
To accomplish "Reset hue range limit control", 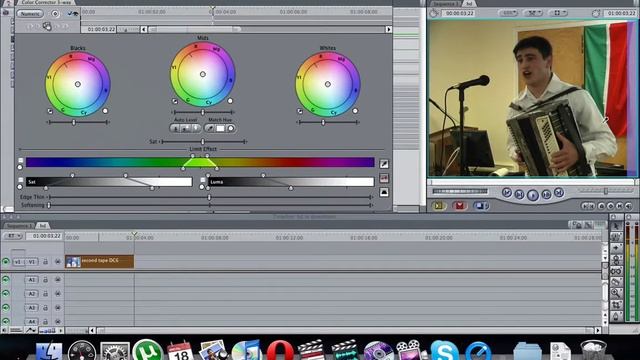I will pos(20,167).
